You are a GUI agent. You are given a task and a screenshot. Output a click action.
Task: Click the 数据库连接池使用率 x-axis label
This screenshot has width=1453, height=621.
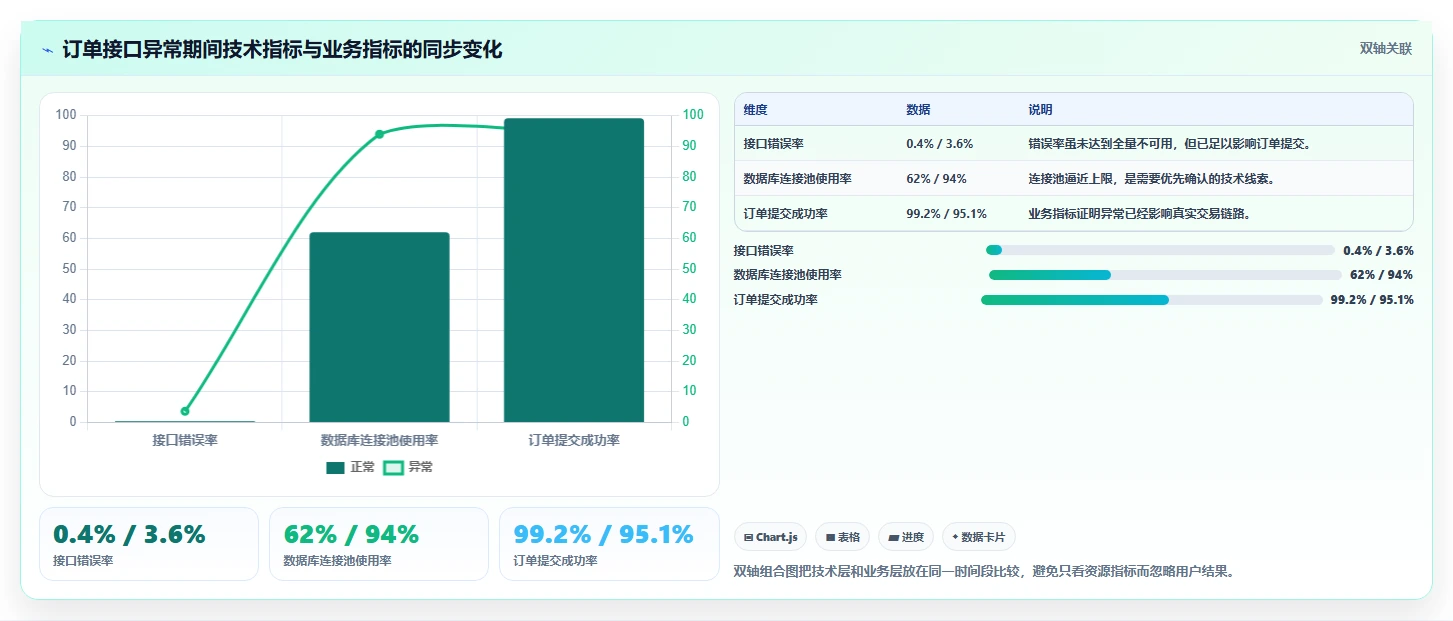[x=379, y=440]
